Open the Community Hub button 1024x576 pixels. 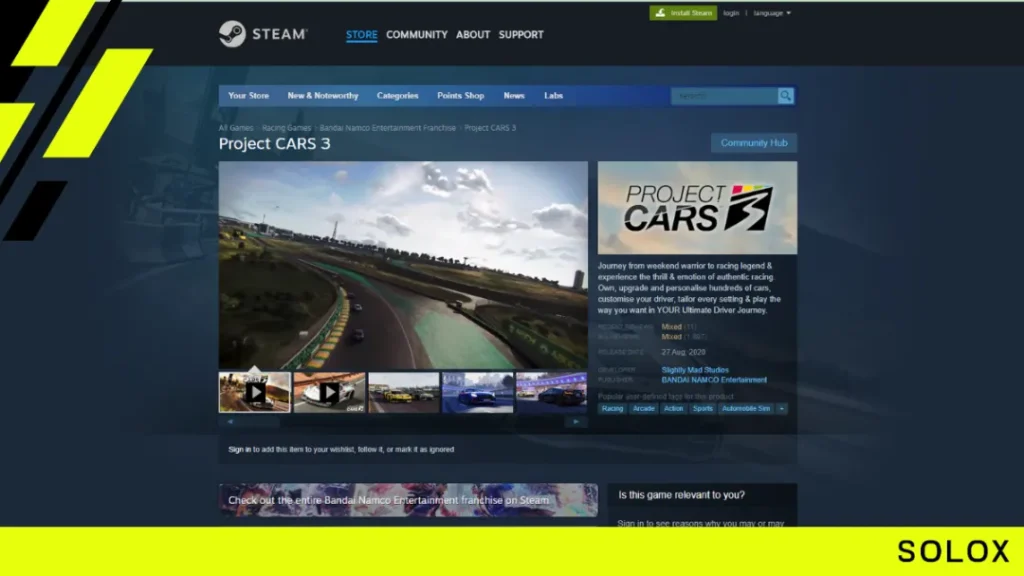click(x=754, y=143)
